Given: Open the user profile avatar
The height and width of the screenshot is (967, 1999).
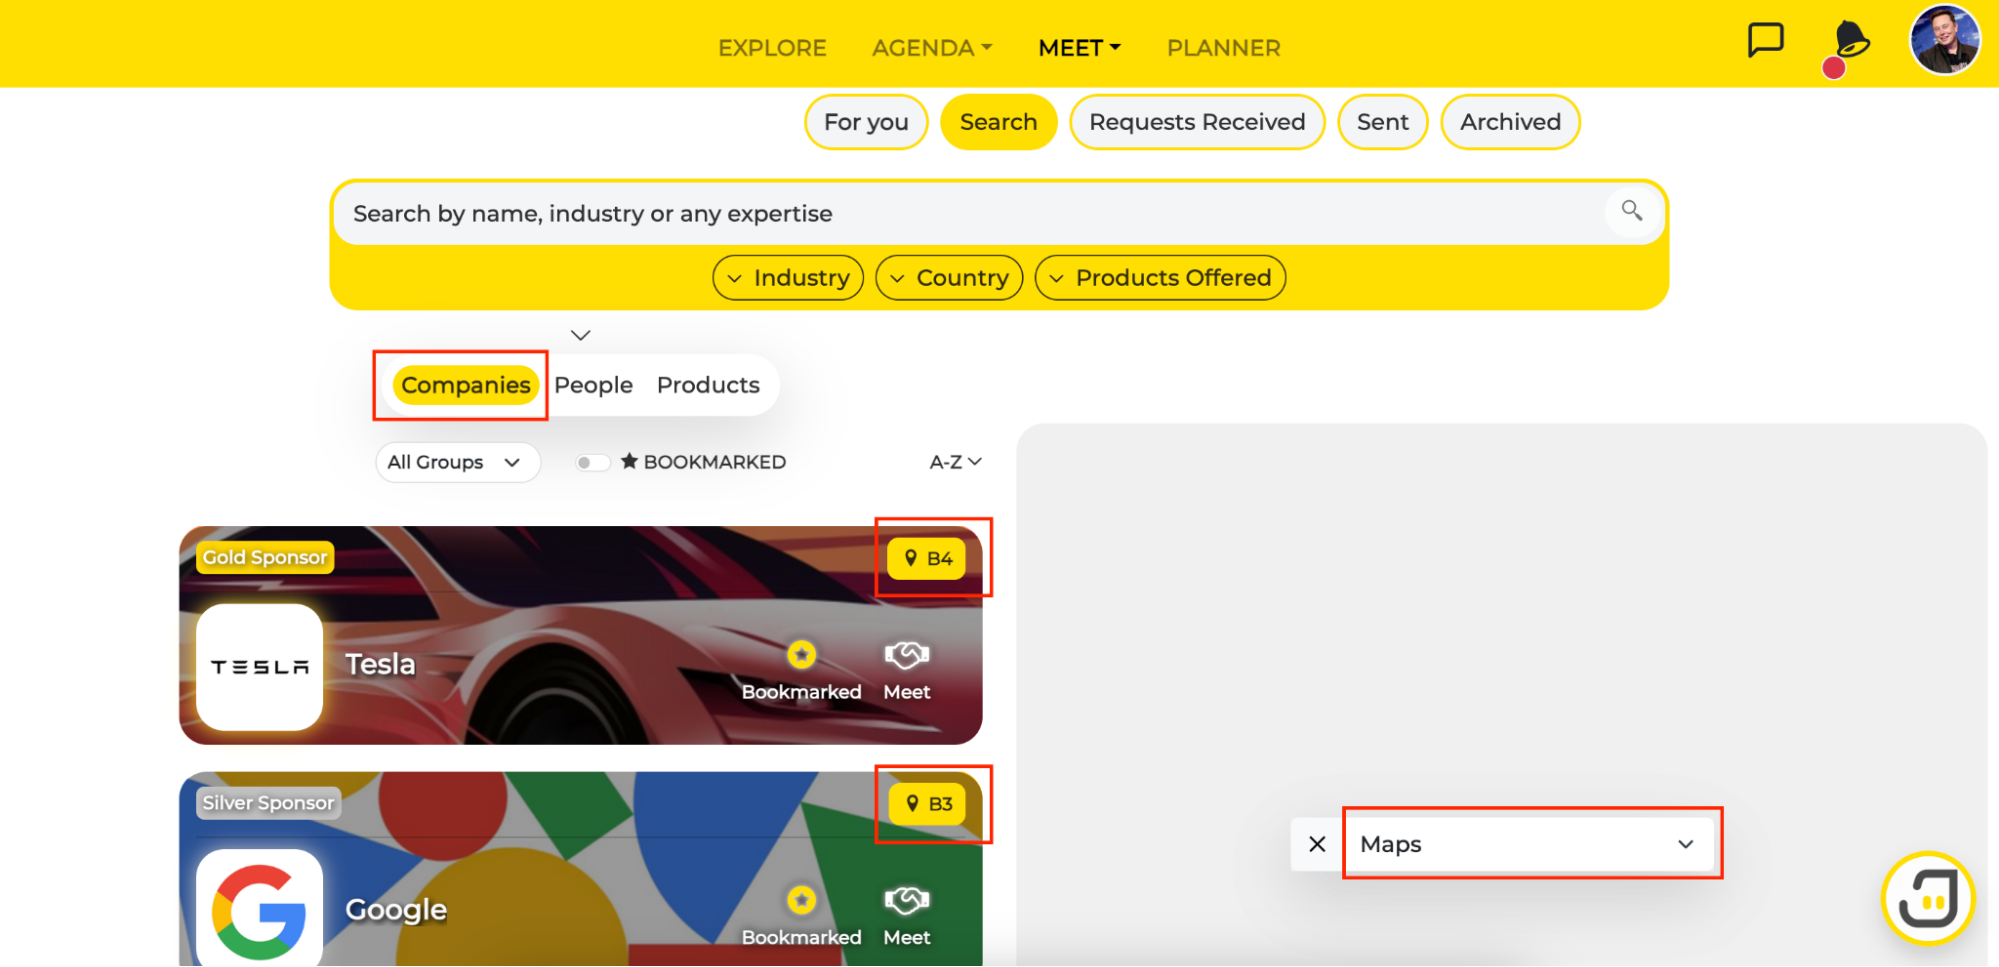Looking at the screenshot, I should coord(1944,40).
